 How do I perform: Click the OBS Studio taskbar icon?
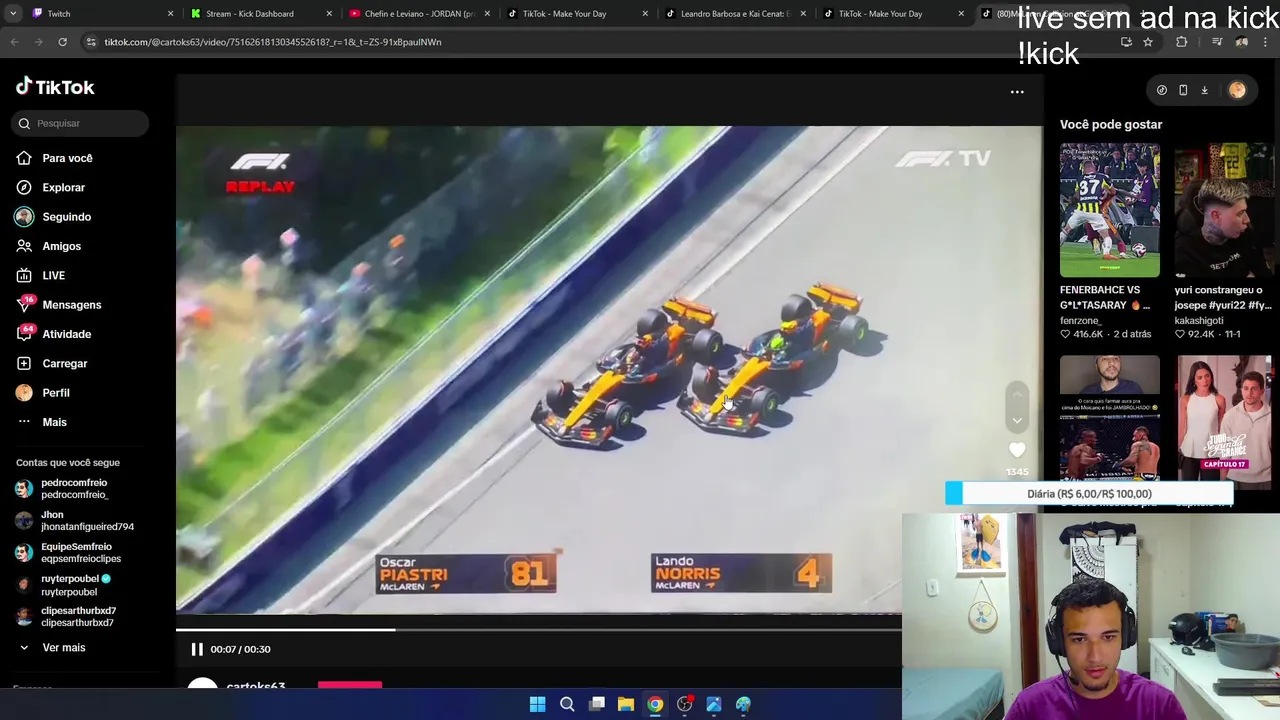tap(685, 704)
